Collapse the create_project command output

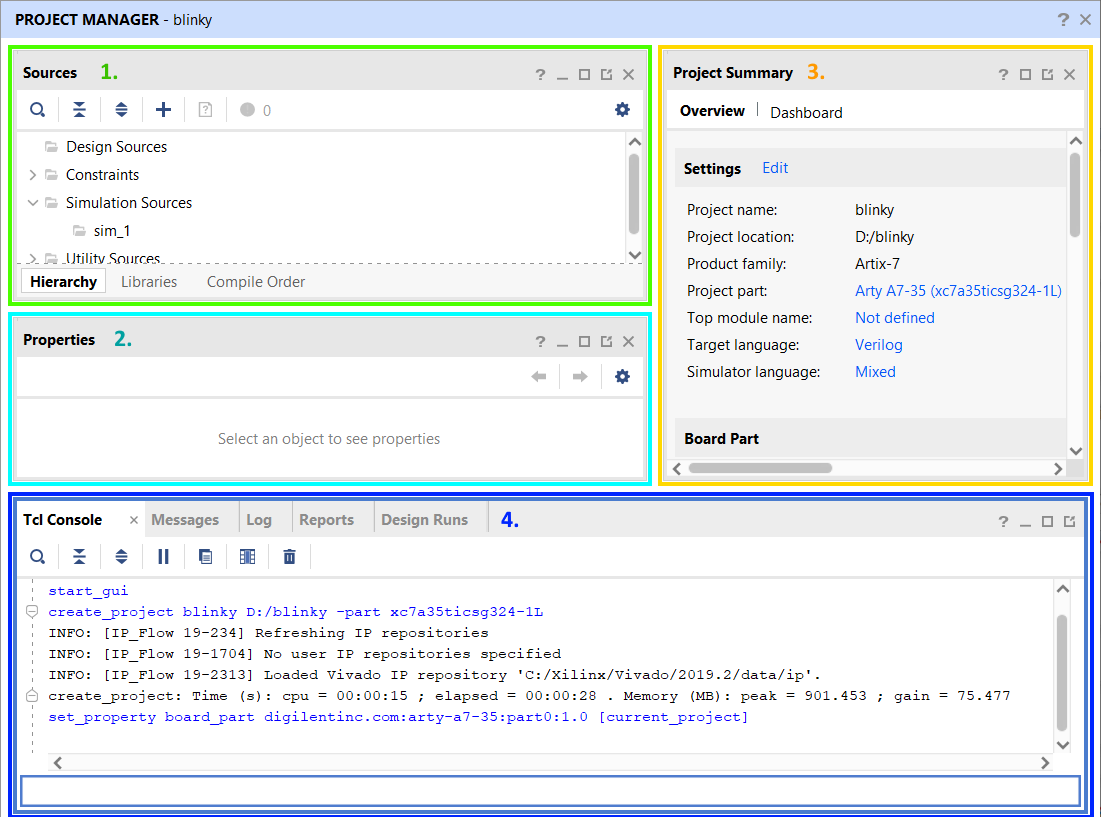tap(32, 611)
